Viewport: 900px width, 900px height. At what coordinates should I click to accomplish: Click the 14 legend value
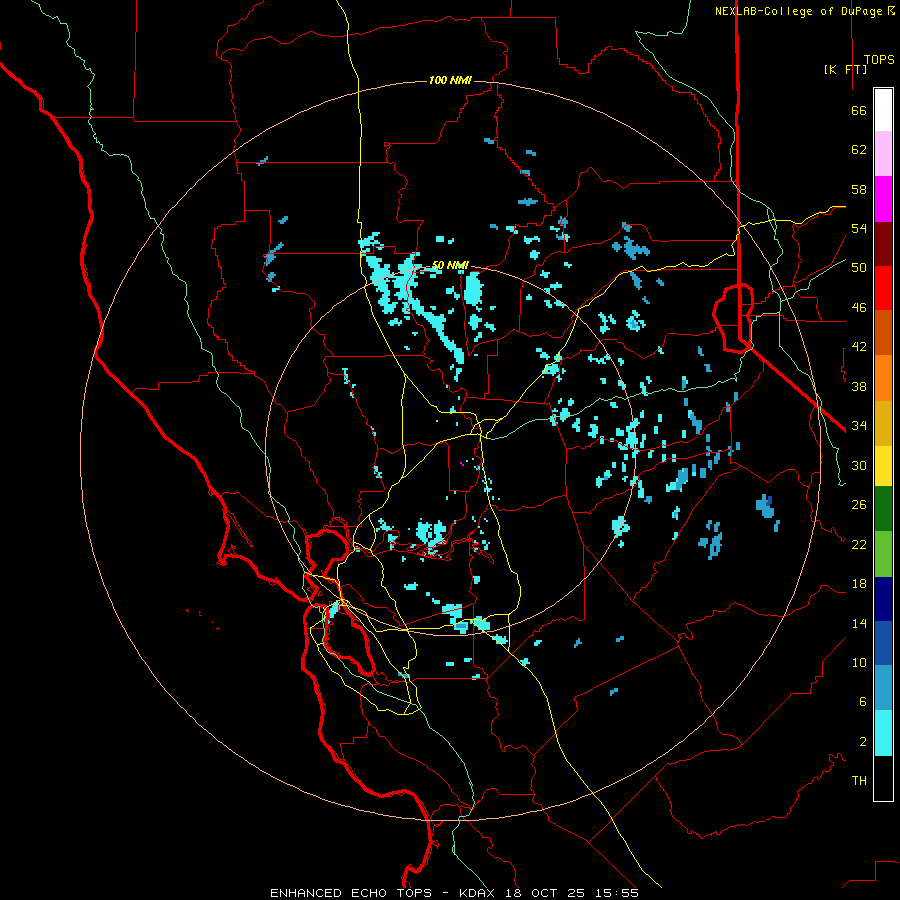pyautogui.click(x=859, y=623)
